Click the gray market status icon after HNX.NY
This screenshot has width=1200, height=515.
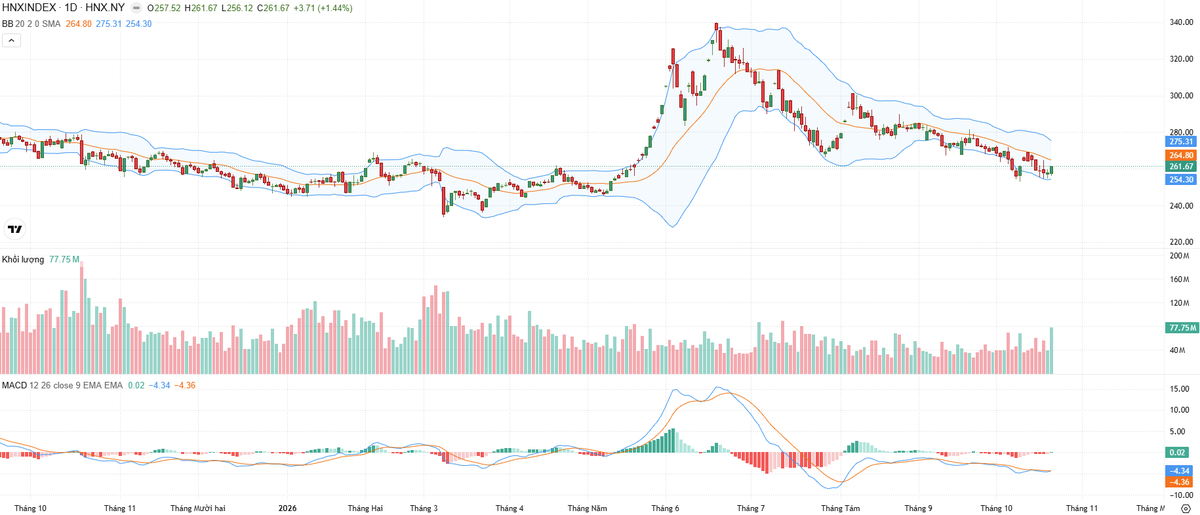coord(136,7)
